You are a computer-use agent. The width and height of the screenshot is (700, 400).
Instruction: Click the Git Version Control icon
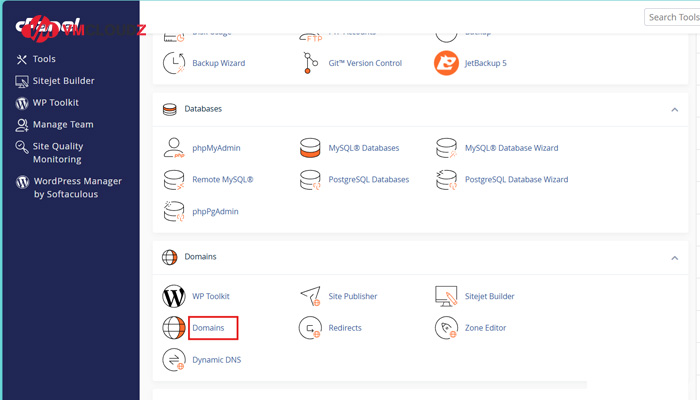pos(310,63)
